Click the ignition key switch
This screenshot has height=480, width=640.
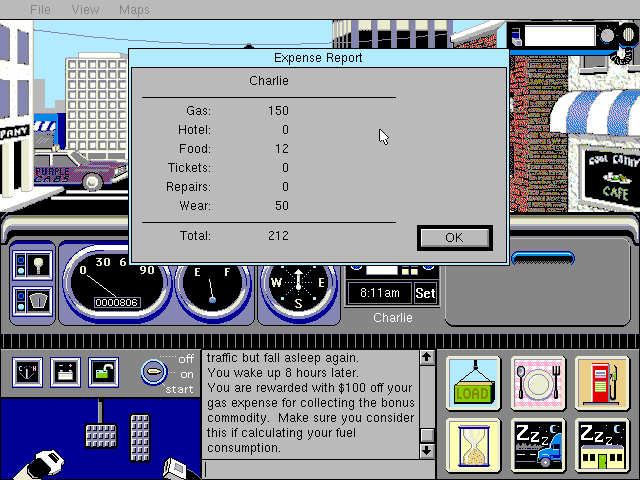[x=154, y=372]
